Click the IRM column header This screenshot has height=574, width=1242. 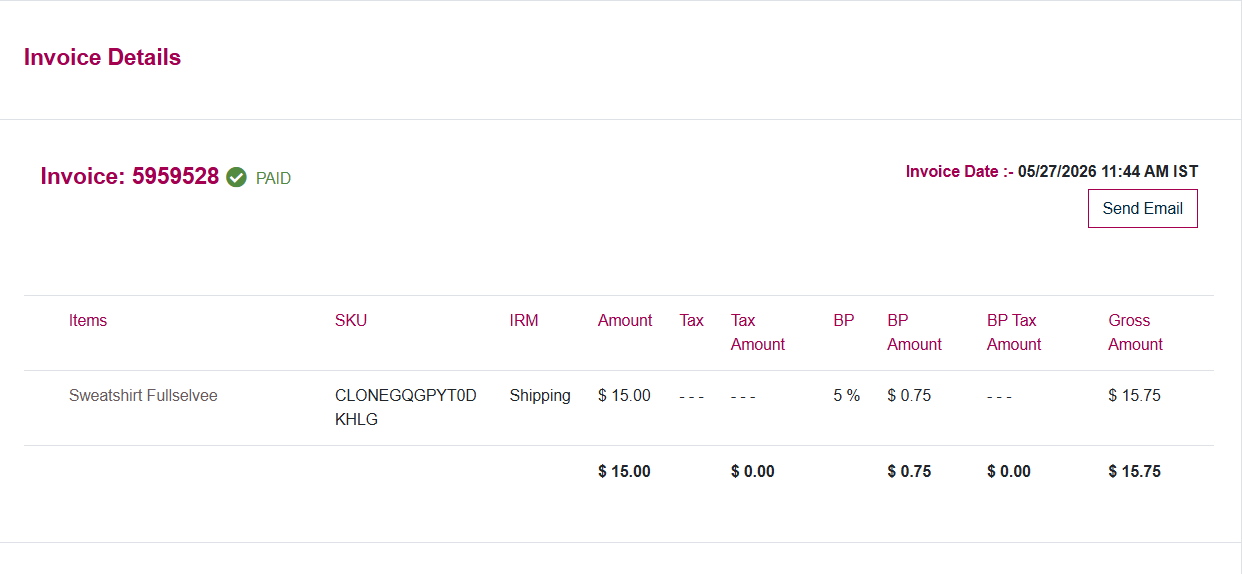(524, 320)
